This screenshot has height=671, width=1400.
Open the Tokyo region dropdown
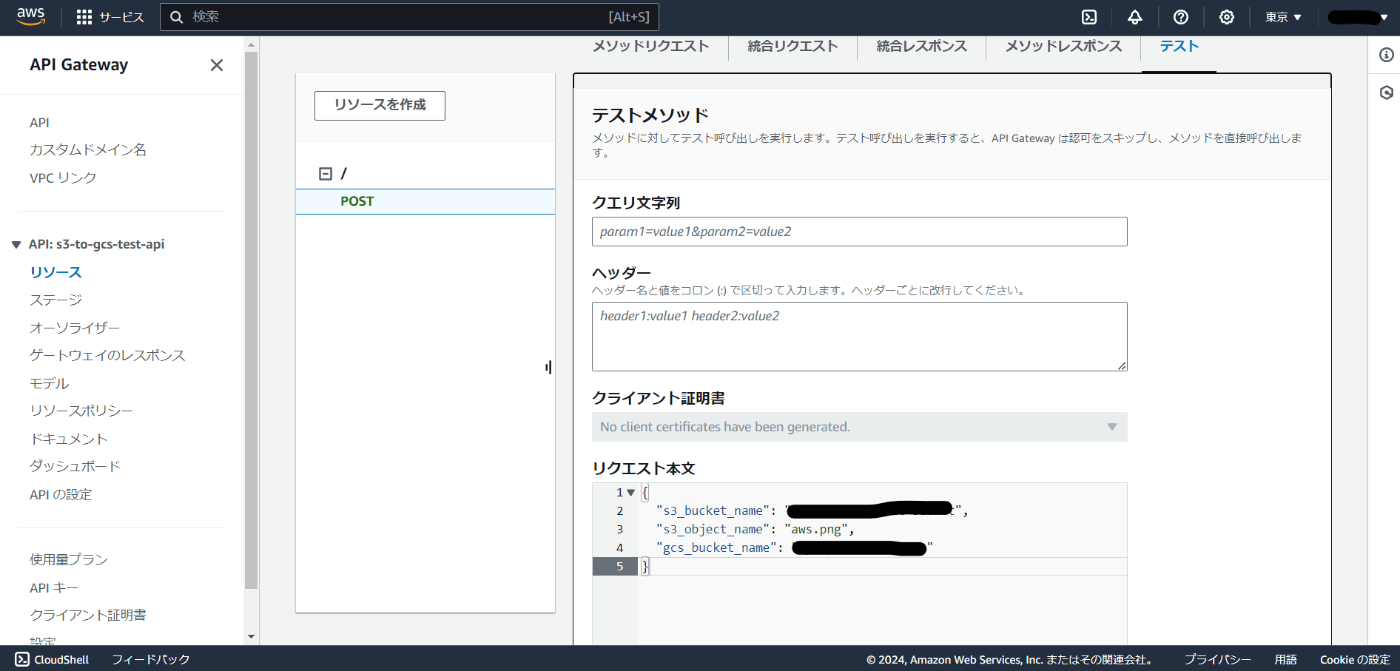pos(1283,17)
